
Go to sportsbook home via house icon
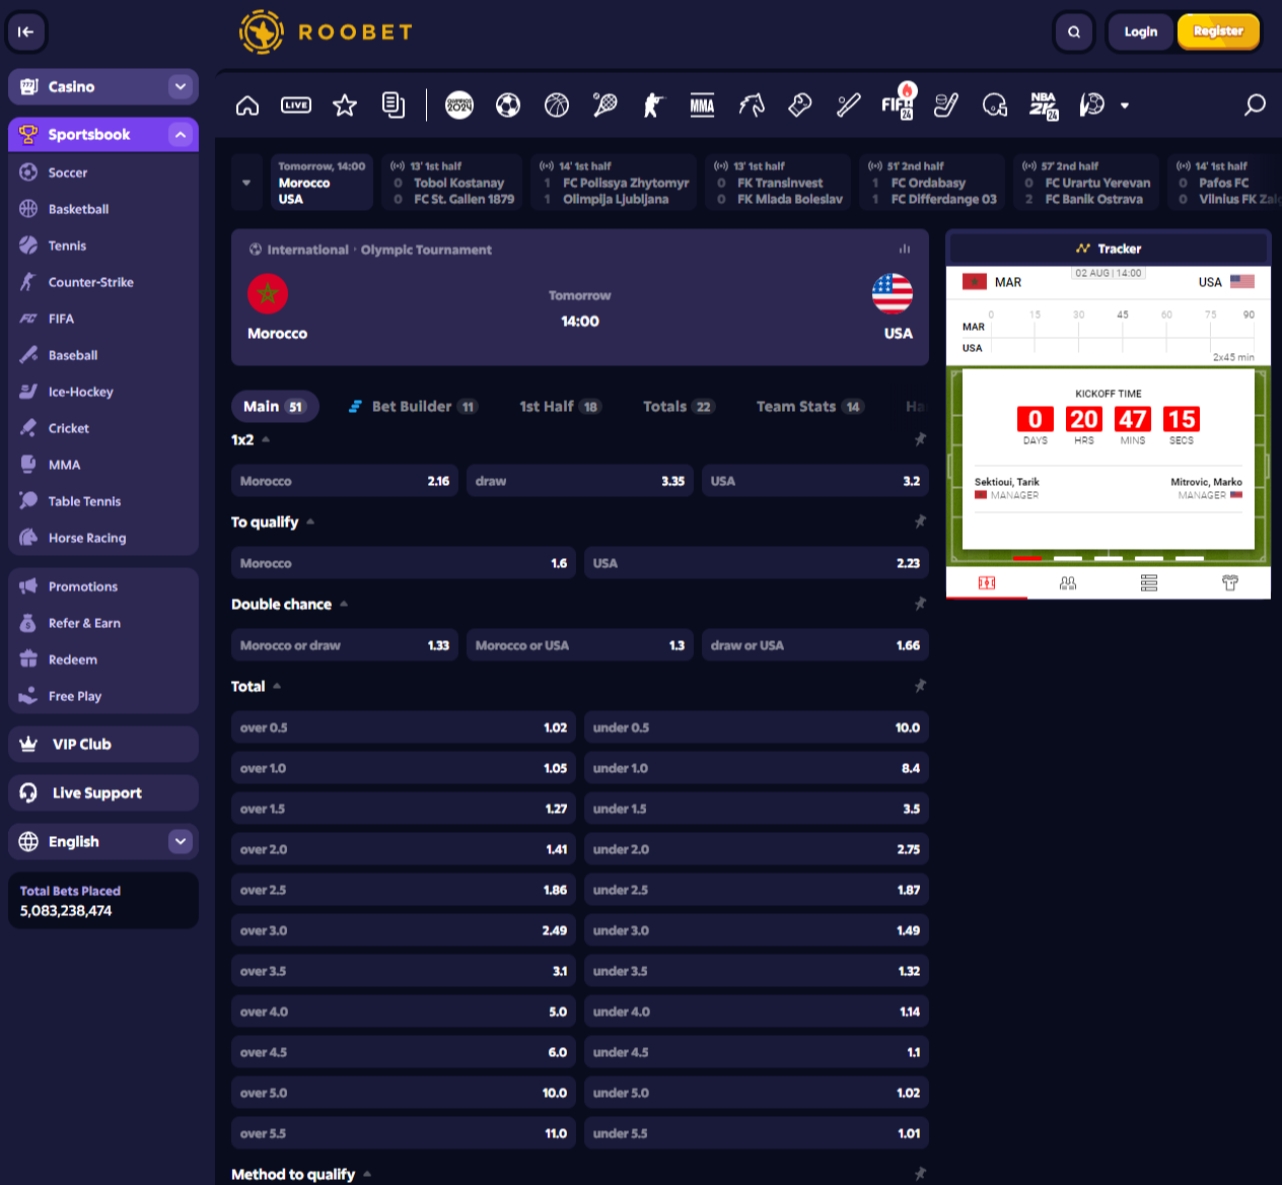(x=247, y=105)
